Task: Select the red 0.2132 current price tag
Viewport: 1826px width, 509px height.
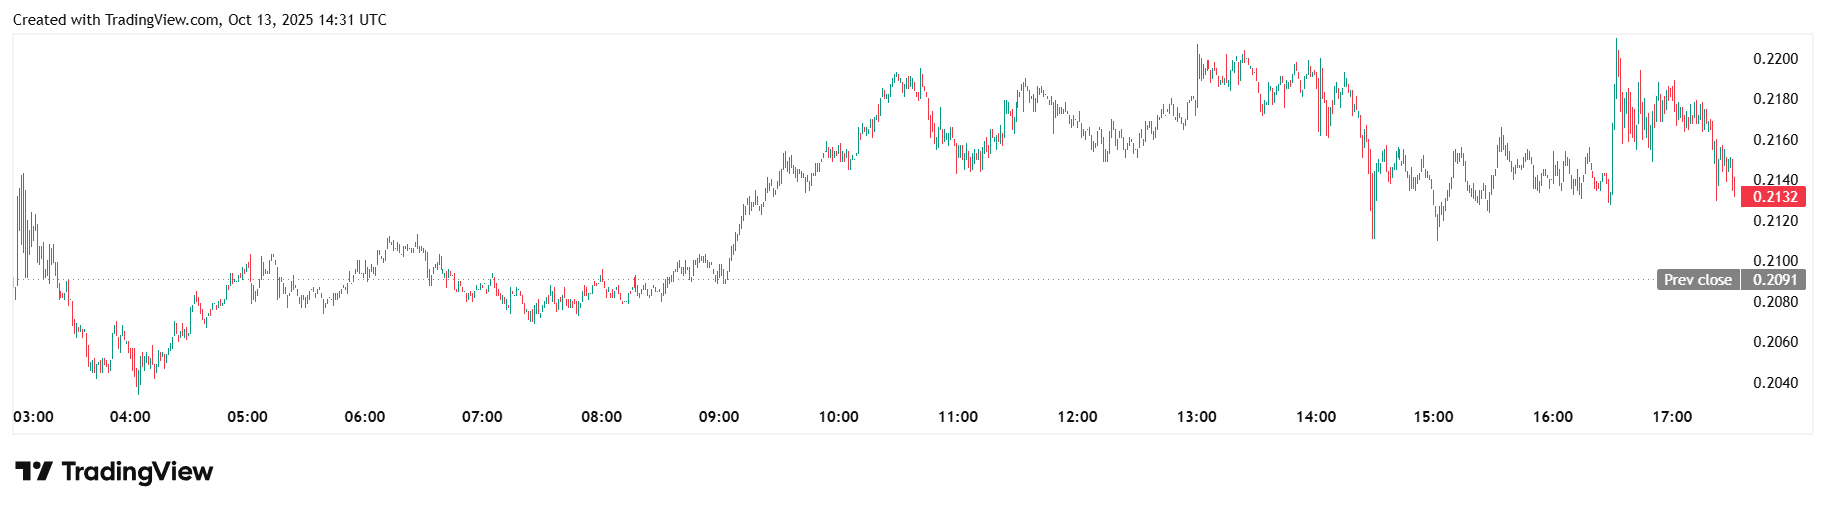Action: coord(1774,197)
